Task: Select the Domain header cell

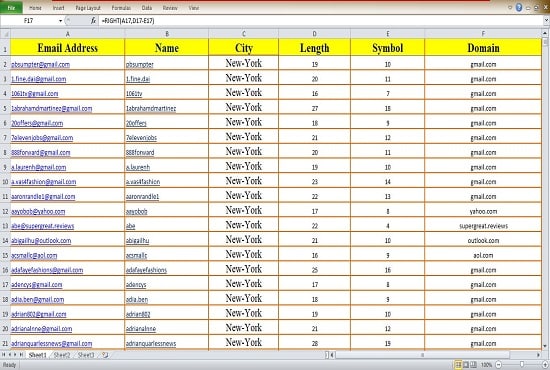Action: point(483,48)
